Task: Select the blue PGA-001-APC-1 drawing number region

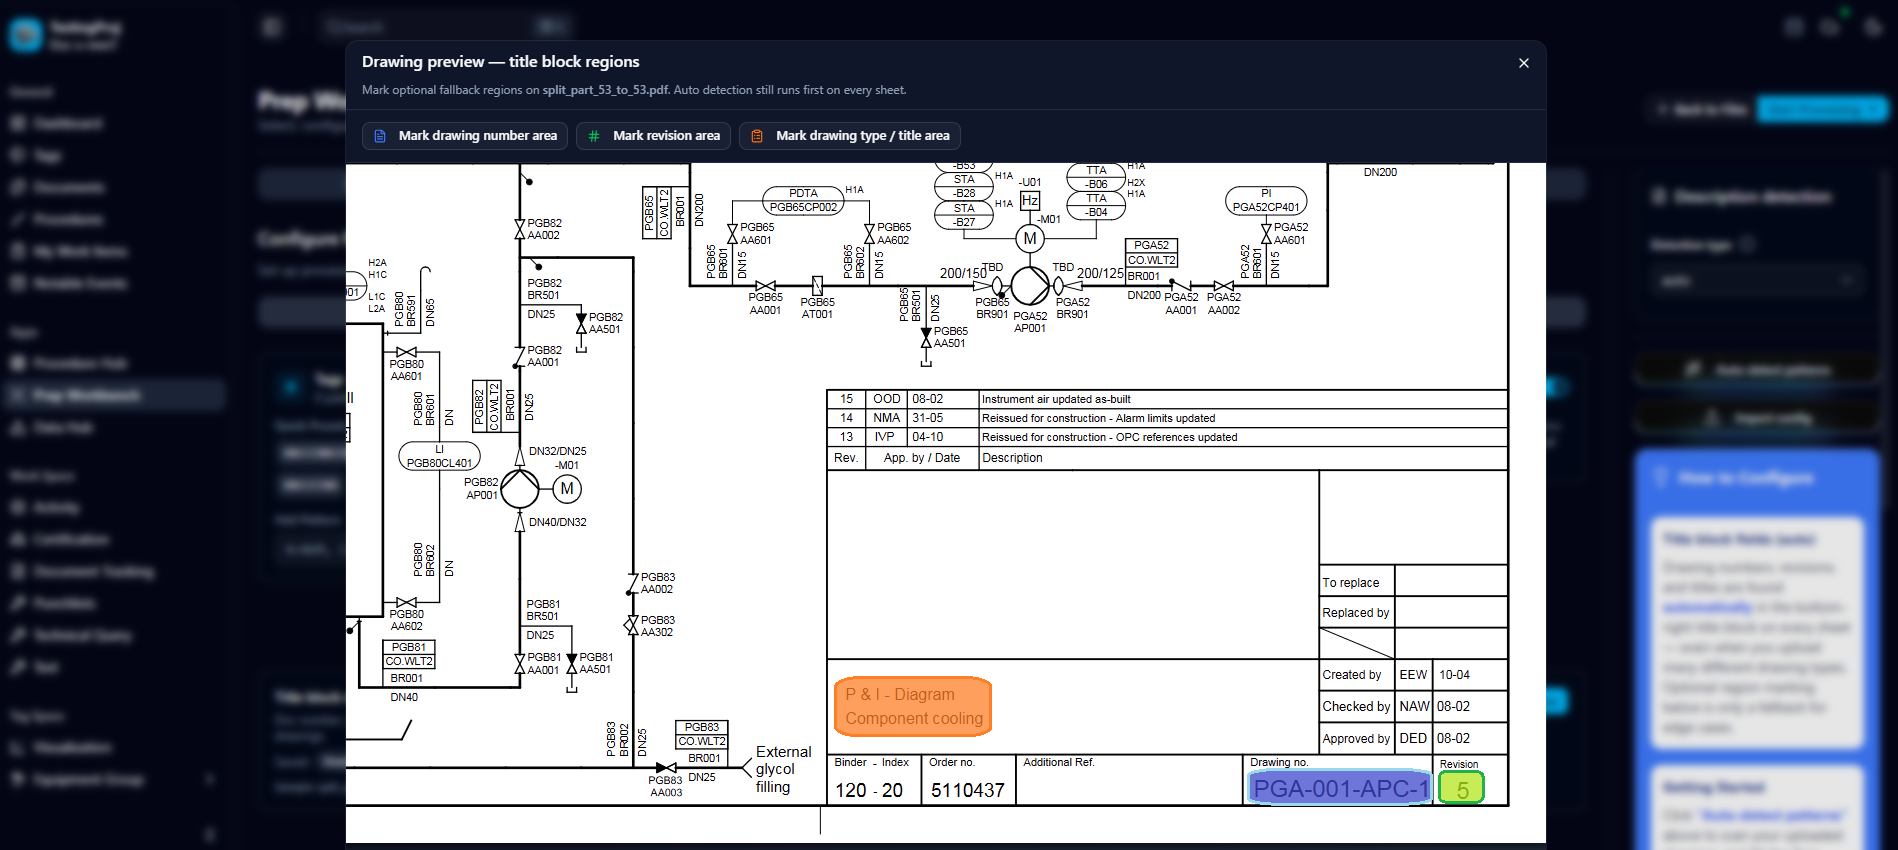Action: point(1340,788)
